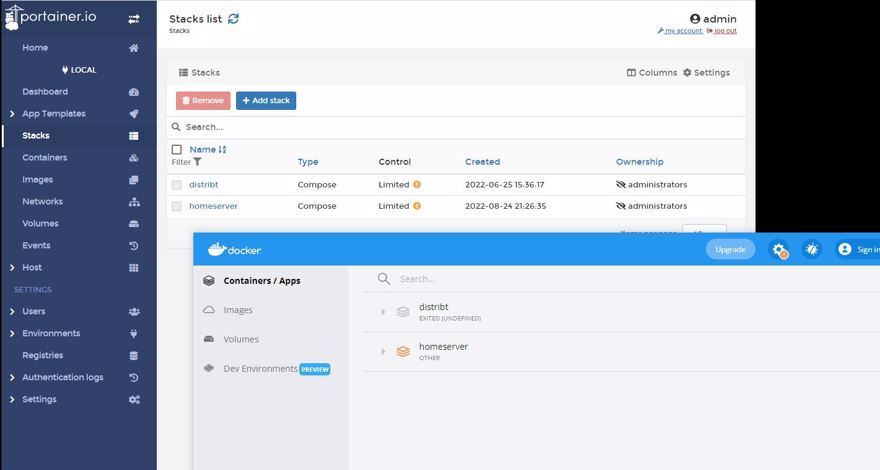The image size is (880, 470).
Task: Tick the distribt stack checkbox
Action: (177, 185)
